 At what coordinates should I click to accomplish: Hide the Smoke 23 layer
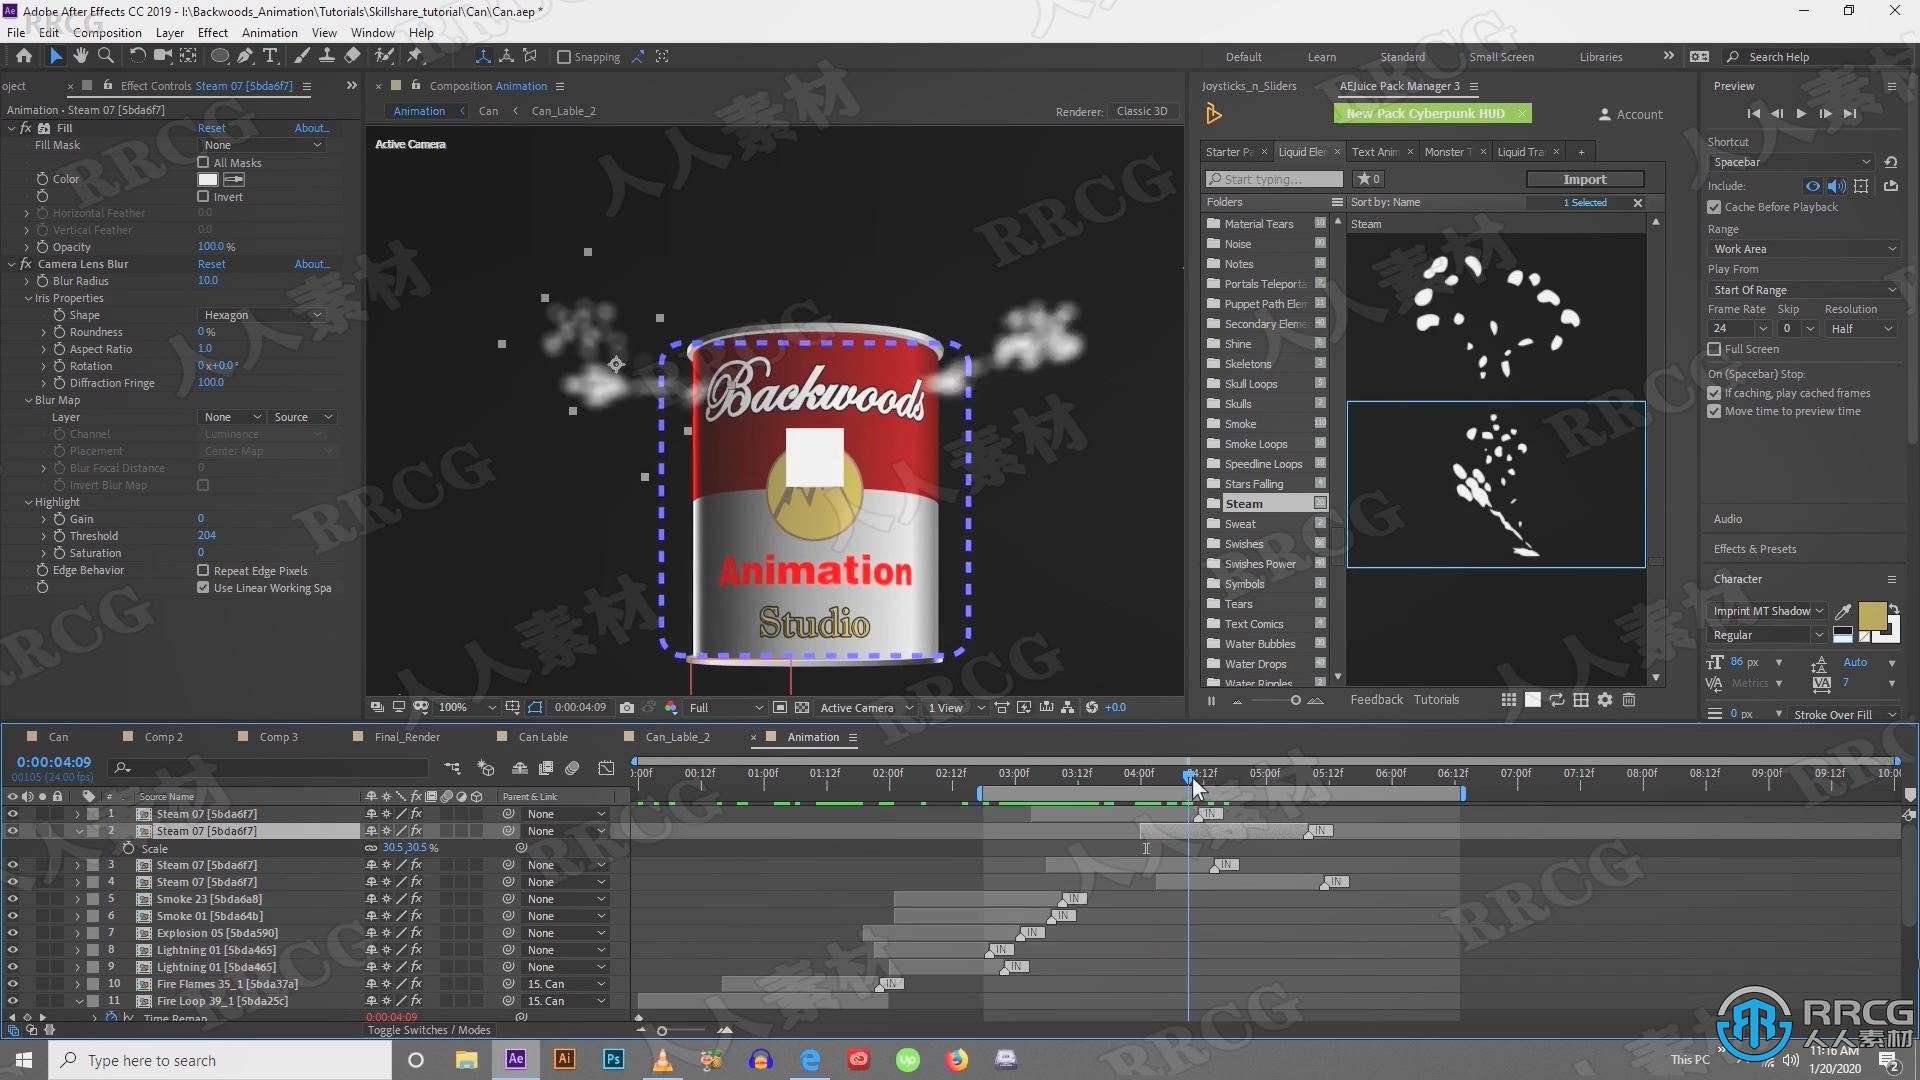tap(12, 899)
